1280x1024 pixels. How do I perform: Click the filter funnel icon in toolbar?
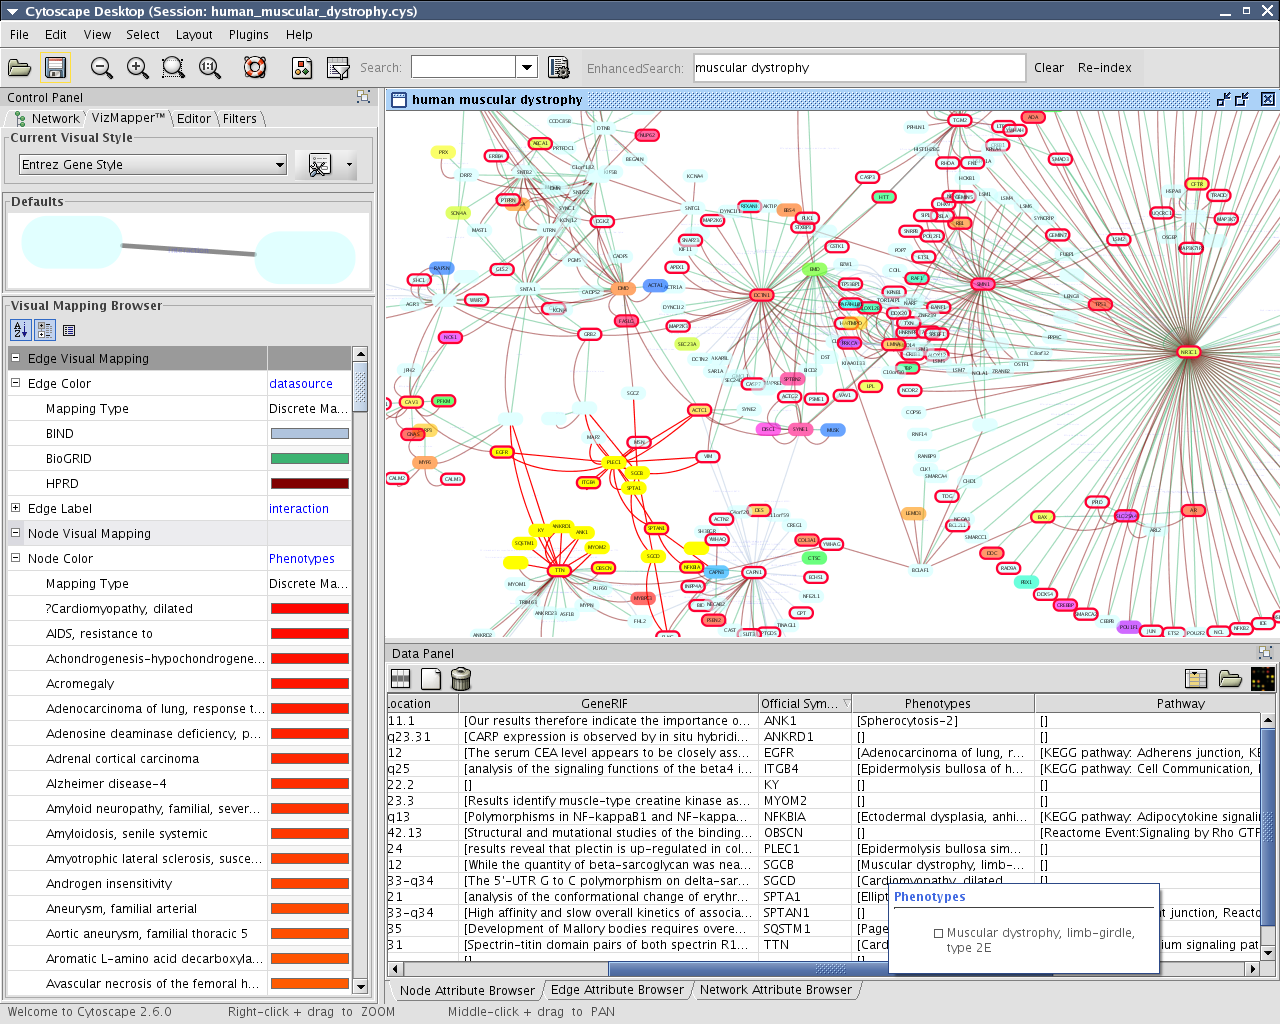click(x=338, y=68)
